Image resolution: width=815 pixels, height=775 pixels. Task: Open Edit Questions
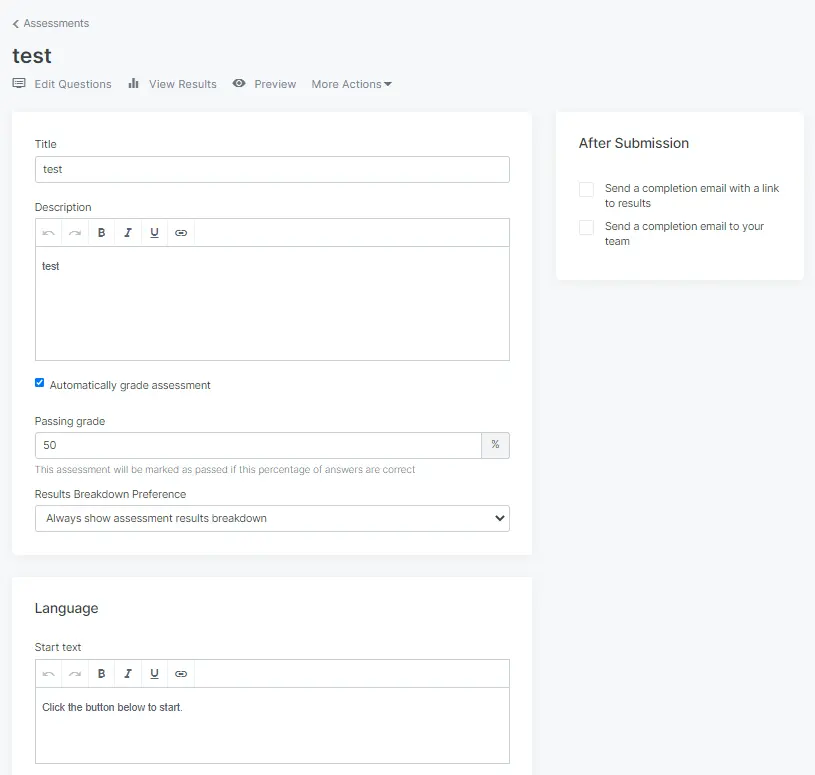[x=62, y=84]
